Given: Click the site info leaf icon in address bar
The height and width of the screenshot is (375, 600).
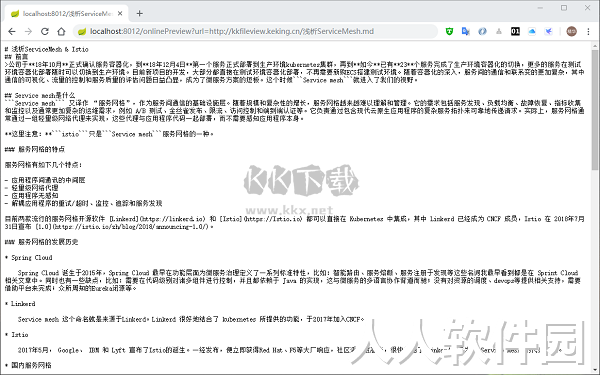Looking at the screenshot, I should 82,31.
